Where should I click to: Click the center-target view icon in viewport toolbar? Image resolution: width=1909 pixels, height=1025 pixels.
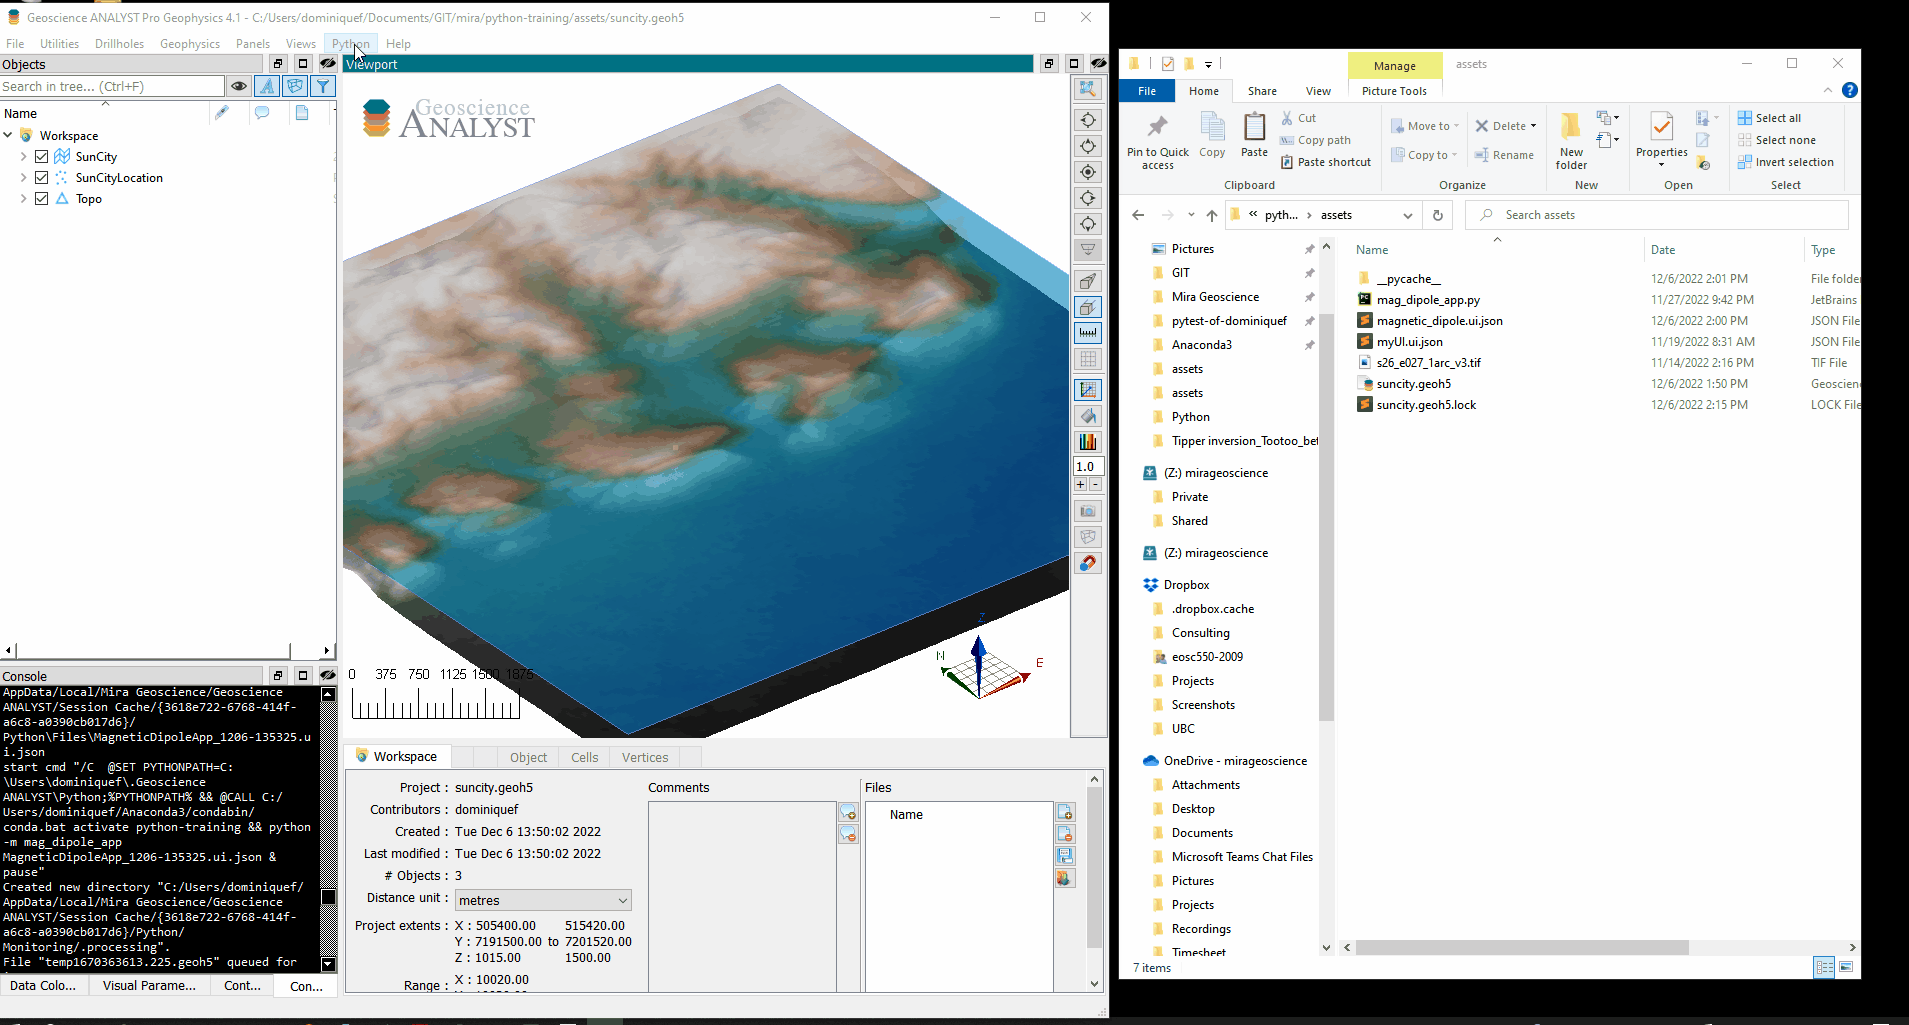[x=1088, y=172]
